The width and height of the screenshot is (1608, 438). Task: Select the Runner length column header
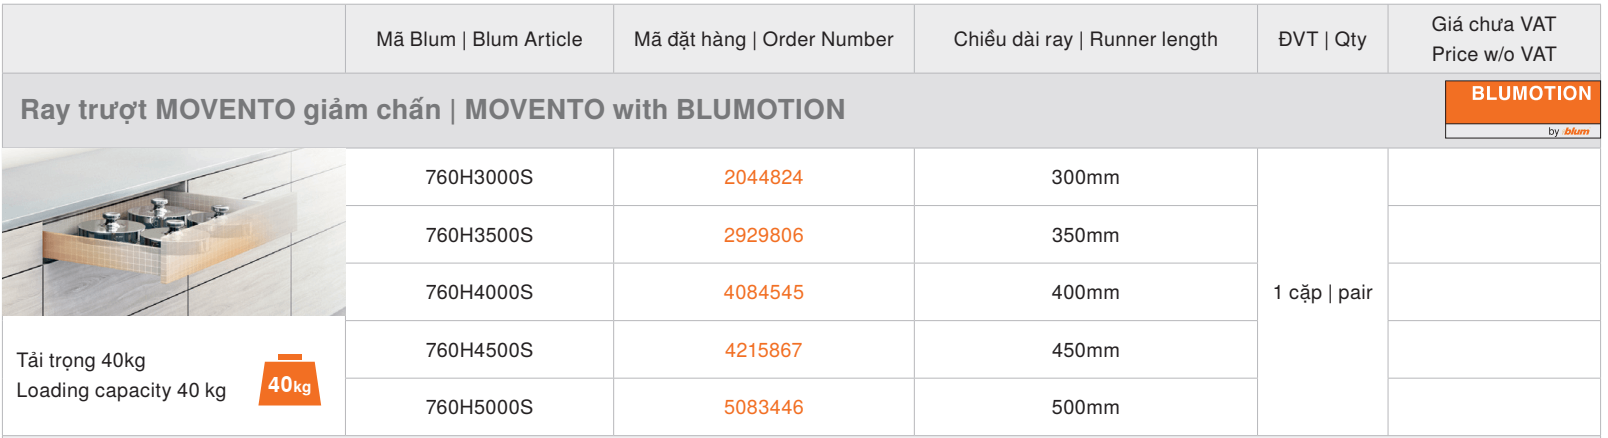pyautogui.click(x=1085, y=39)
